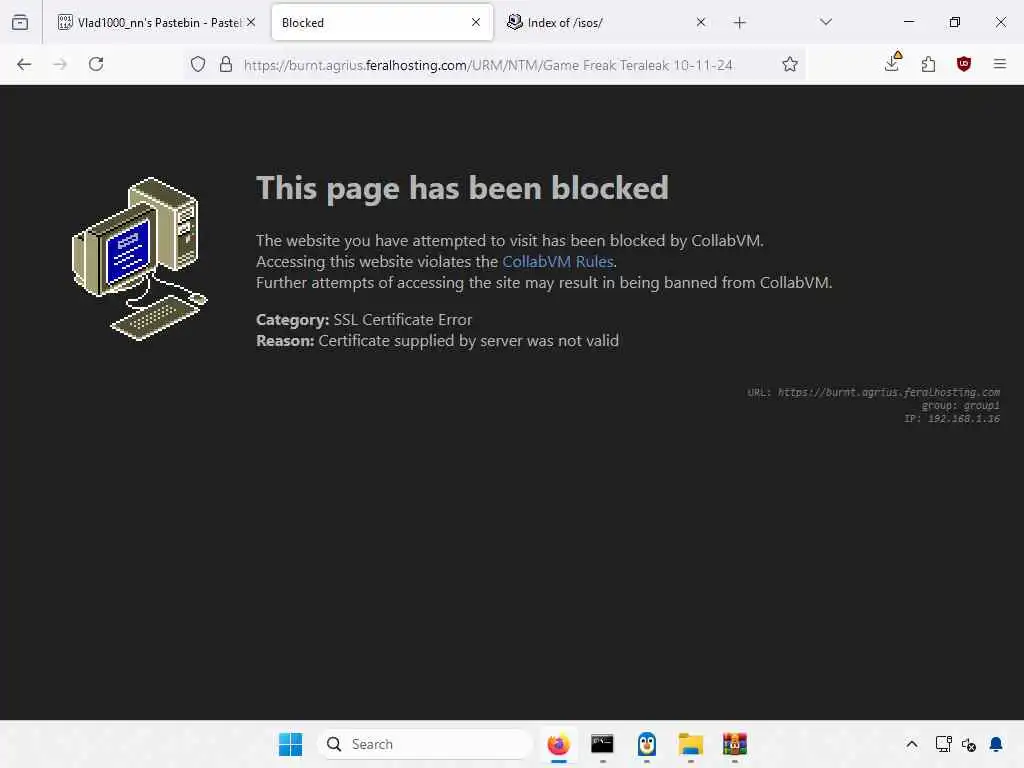The width and height of the screenshot is (1024, 768).
Task: Show hidden system tray icons
Action: click(x=912, y=744)
